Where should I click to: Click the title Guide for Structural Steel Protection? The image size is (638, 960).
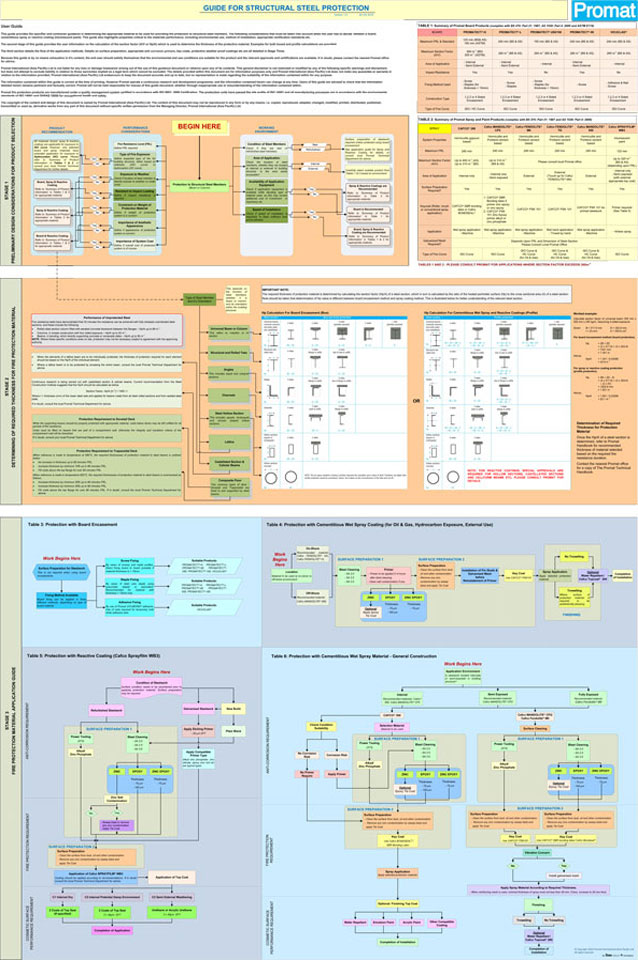click(x=286, y=8)
